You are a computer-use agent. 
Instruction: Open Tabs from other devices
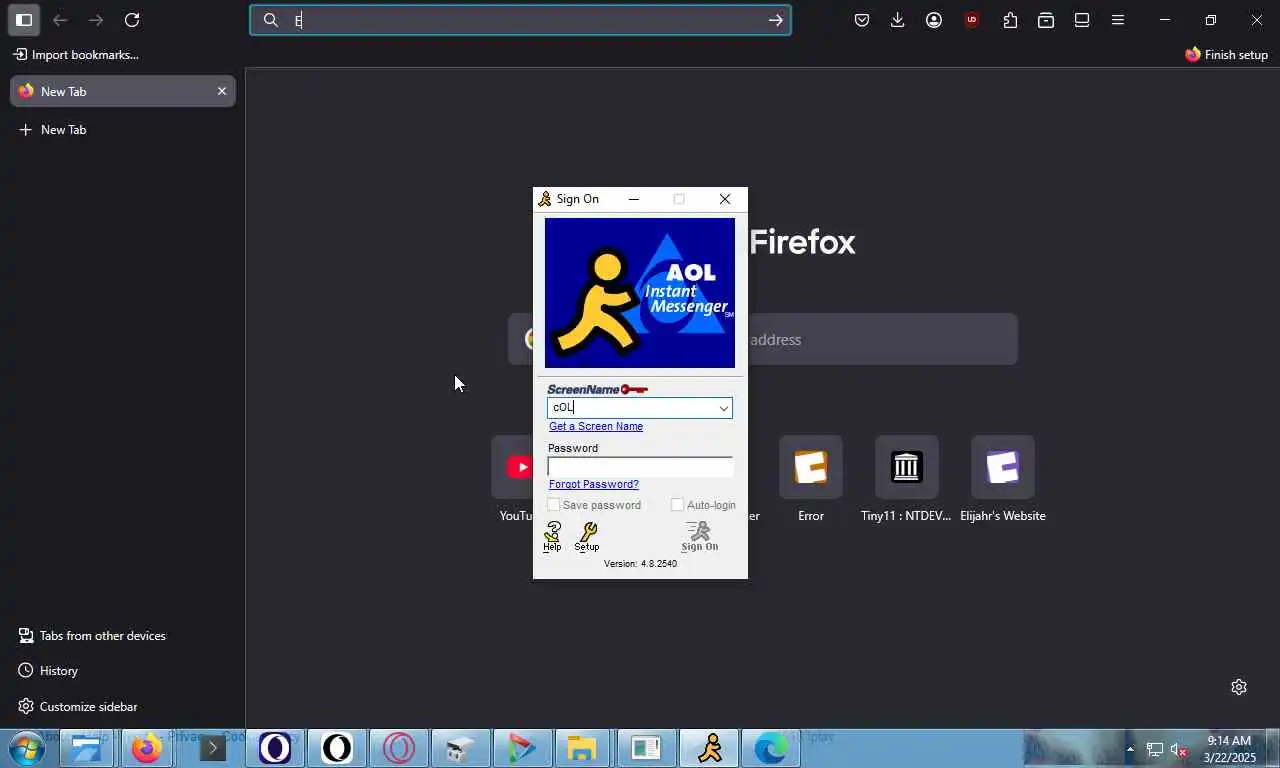tap(92, 636)
